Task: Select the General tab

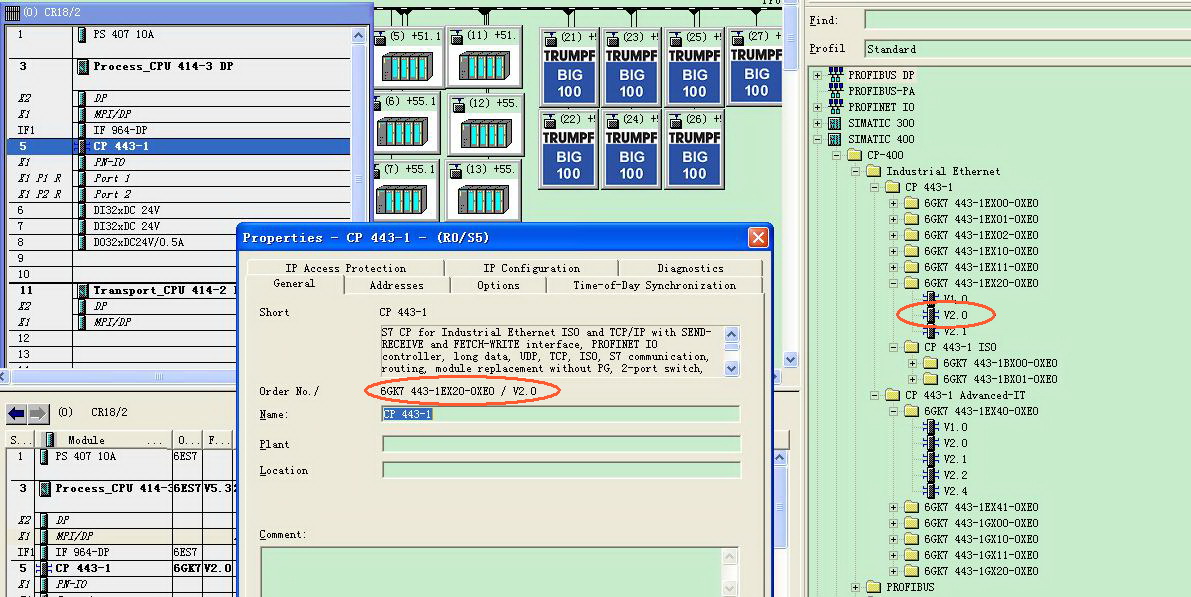Action: click(x=294, y=283)
